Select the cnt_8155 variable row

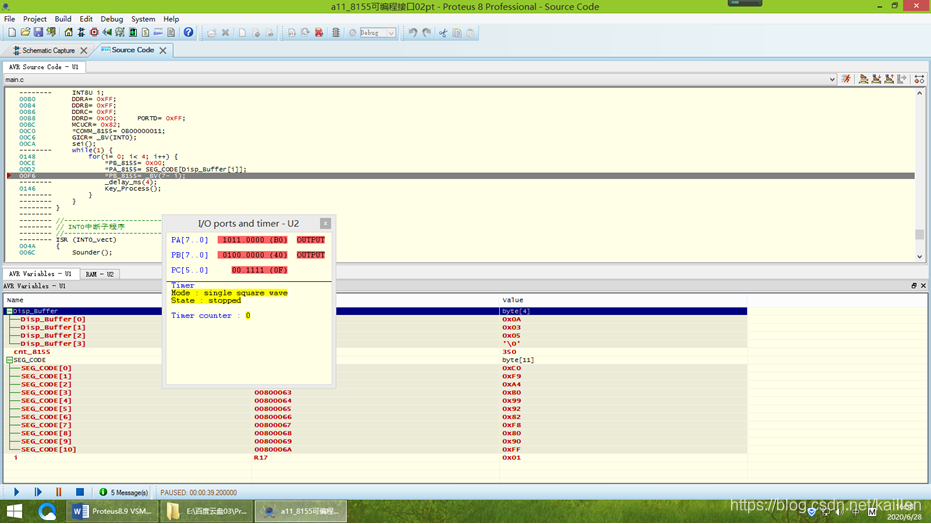pos(375,352)
